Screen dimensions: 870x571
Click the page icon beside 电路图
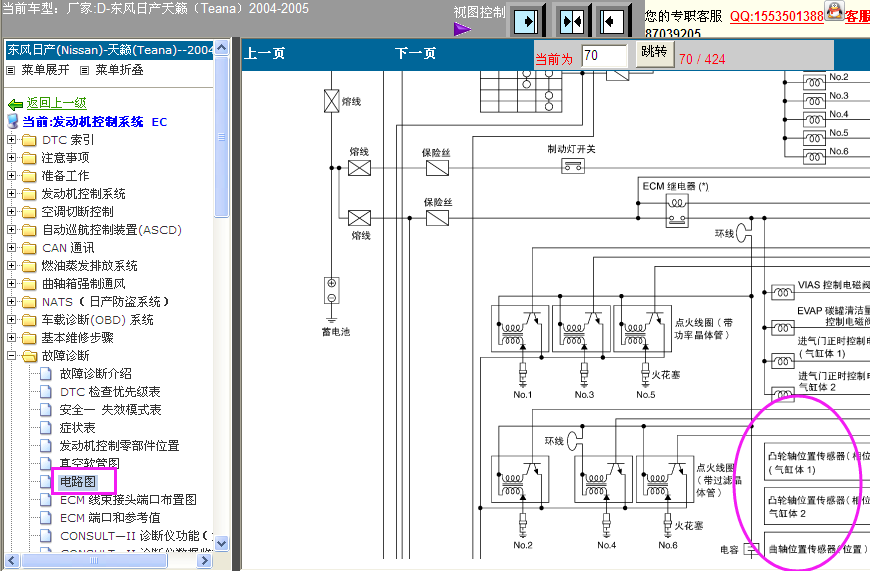[47, 482]
